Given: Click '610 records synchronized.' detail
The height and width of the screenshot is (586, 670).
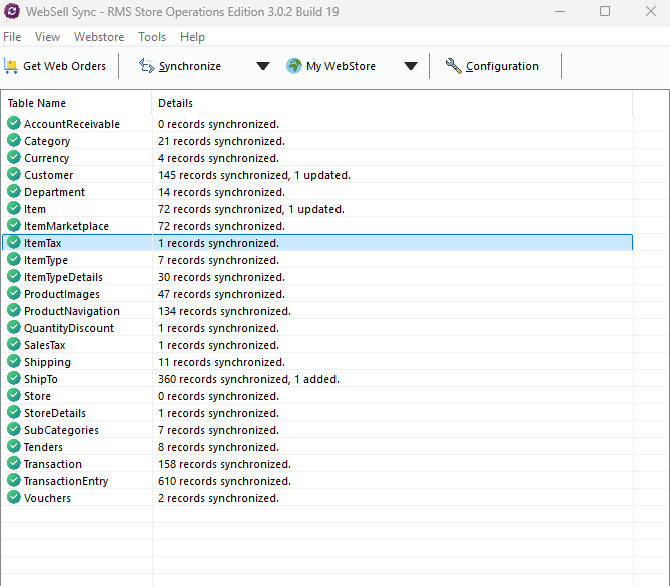Looking at the screenshot, I should coord(224,481).
